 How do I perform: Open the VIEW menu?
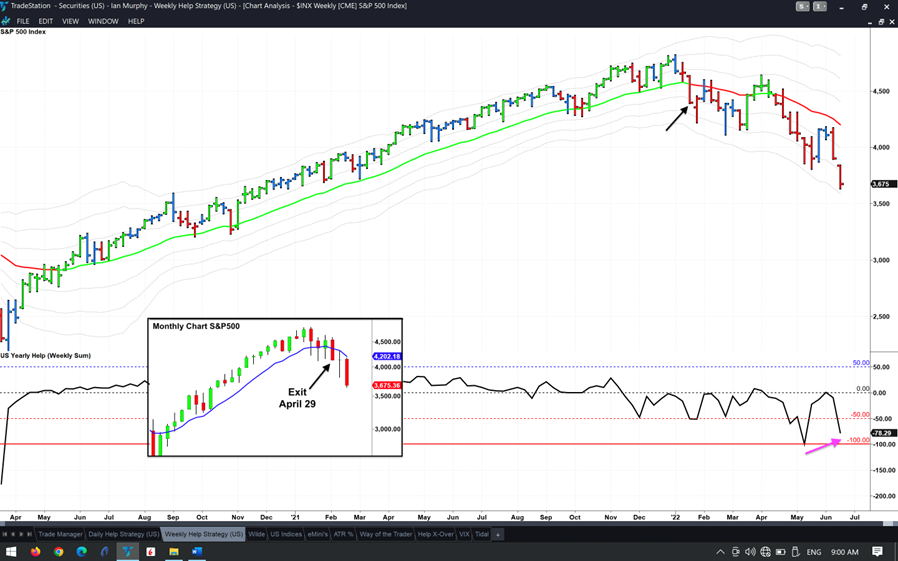click(70, 21)
